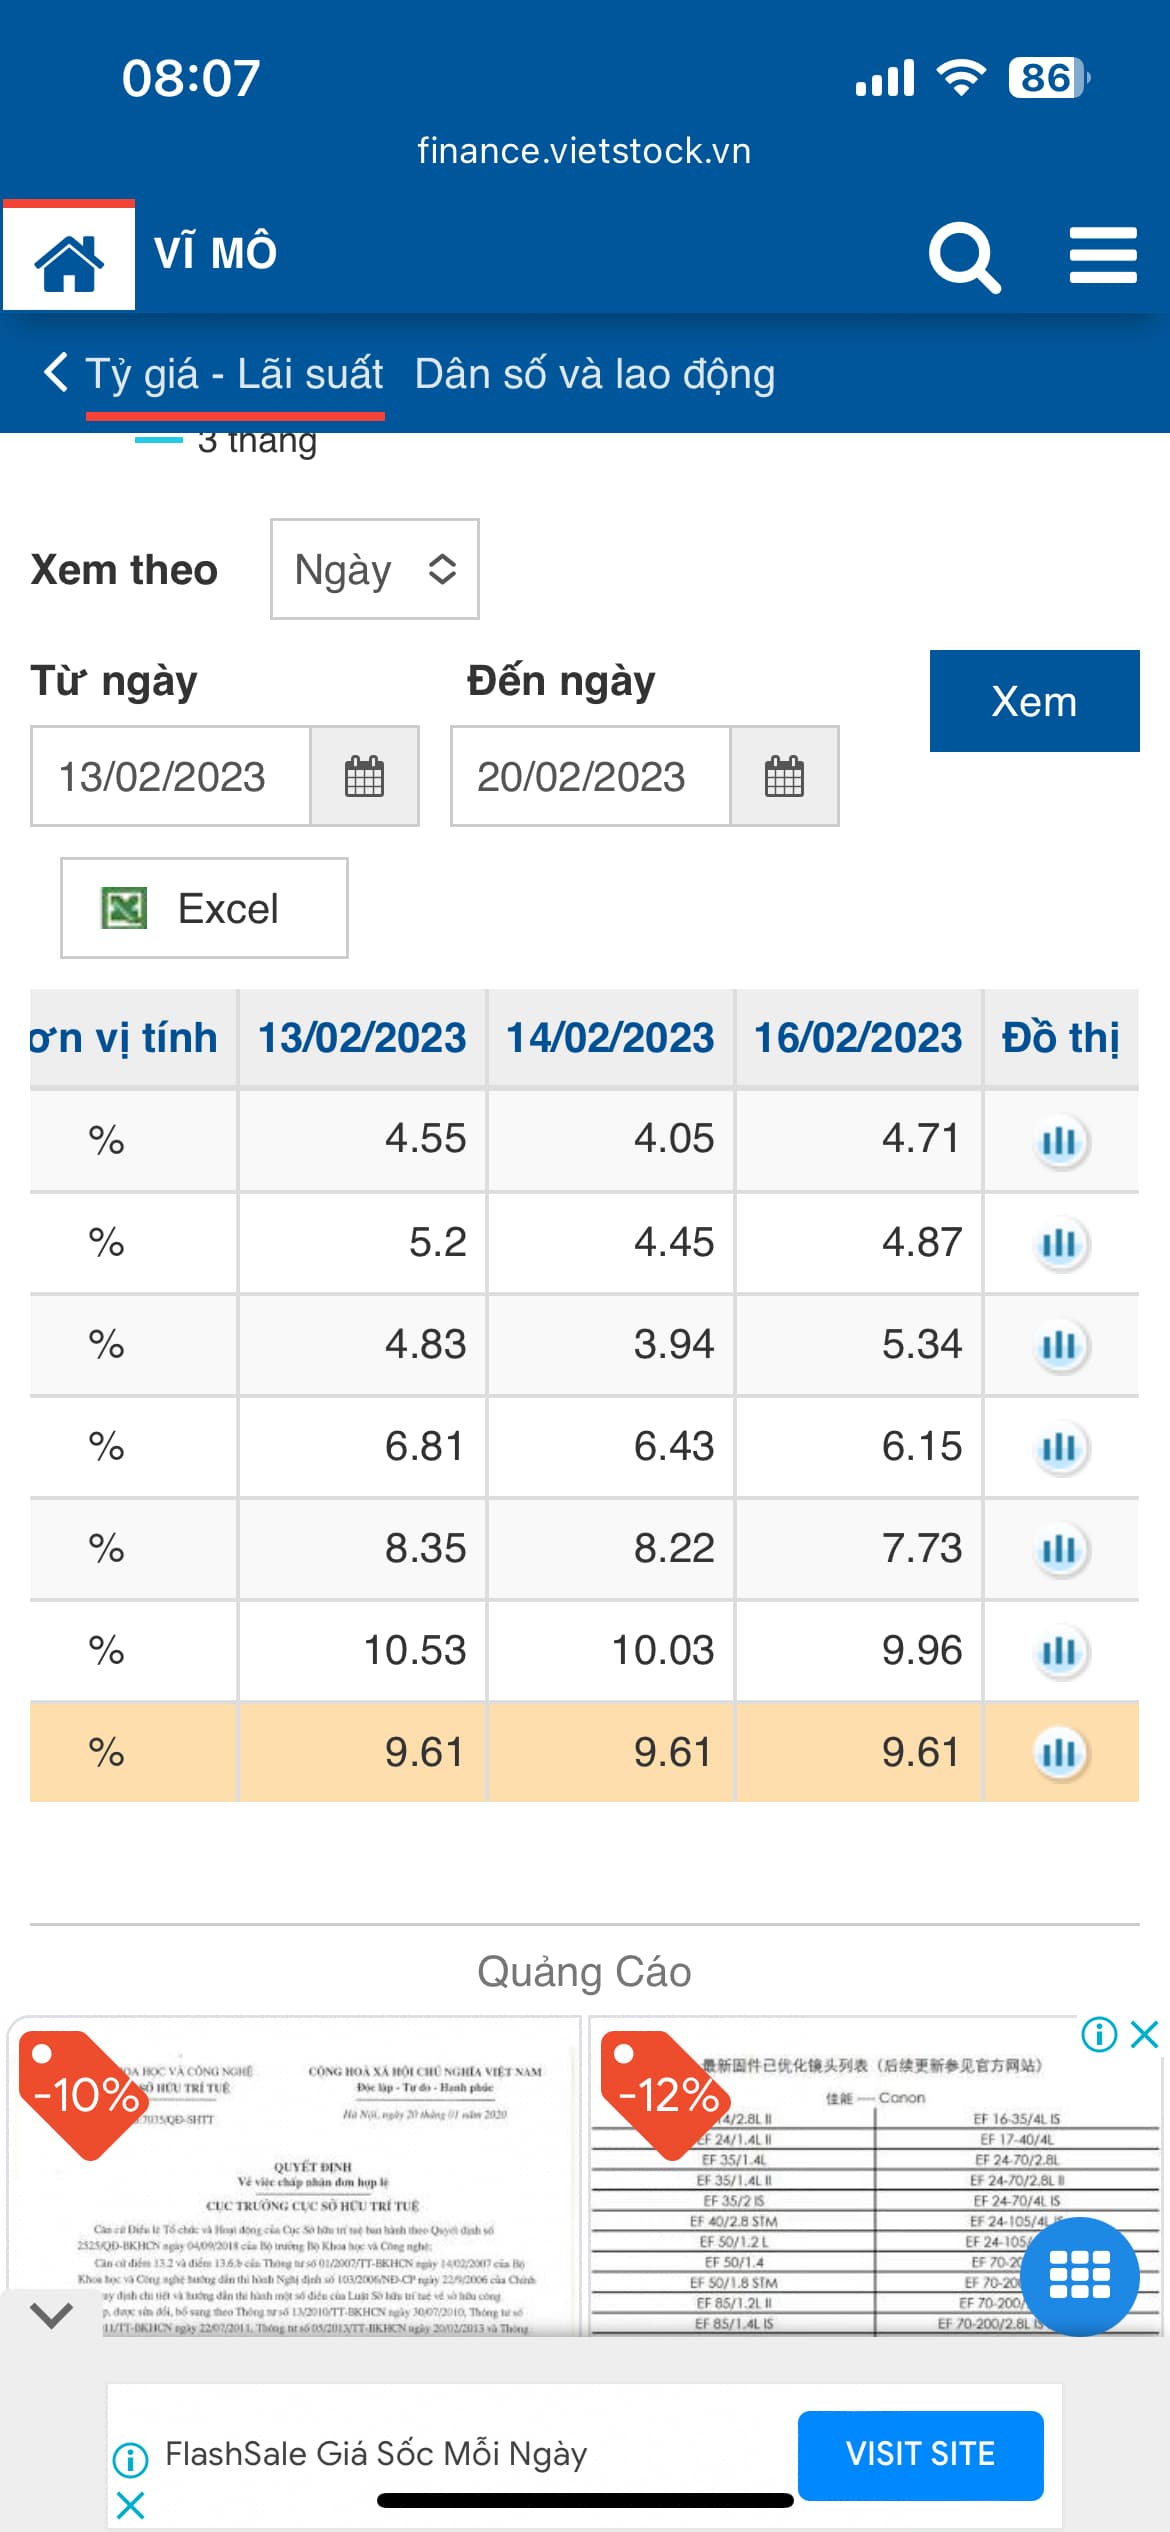Image resolution: width=1170 pixels, height=2532 pixels.
Task: Show chart for the 6.81 row
Action: point(1059,1448)
